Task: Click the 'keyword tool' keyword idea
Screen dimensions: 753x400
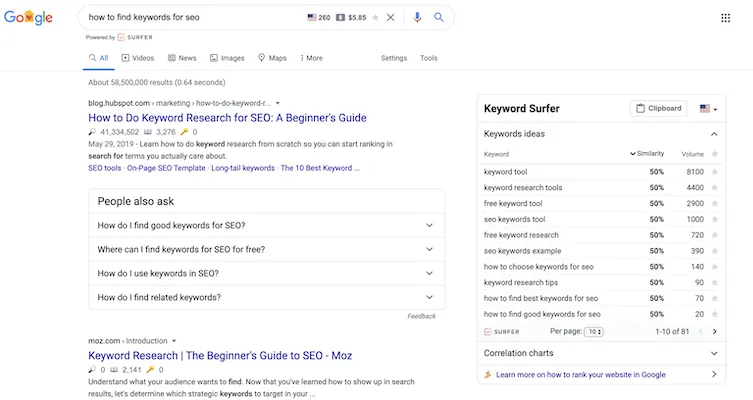Action: 505,172
